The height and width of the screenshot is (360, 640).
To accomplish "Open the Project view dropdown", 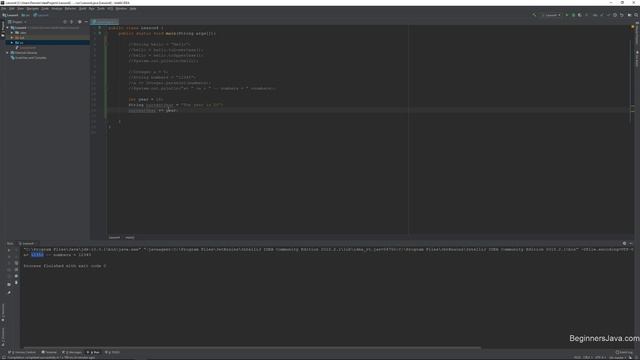I will click(x=18, y=22).
